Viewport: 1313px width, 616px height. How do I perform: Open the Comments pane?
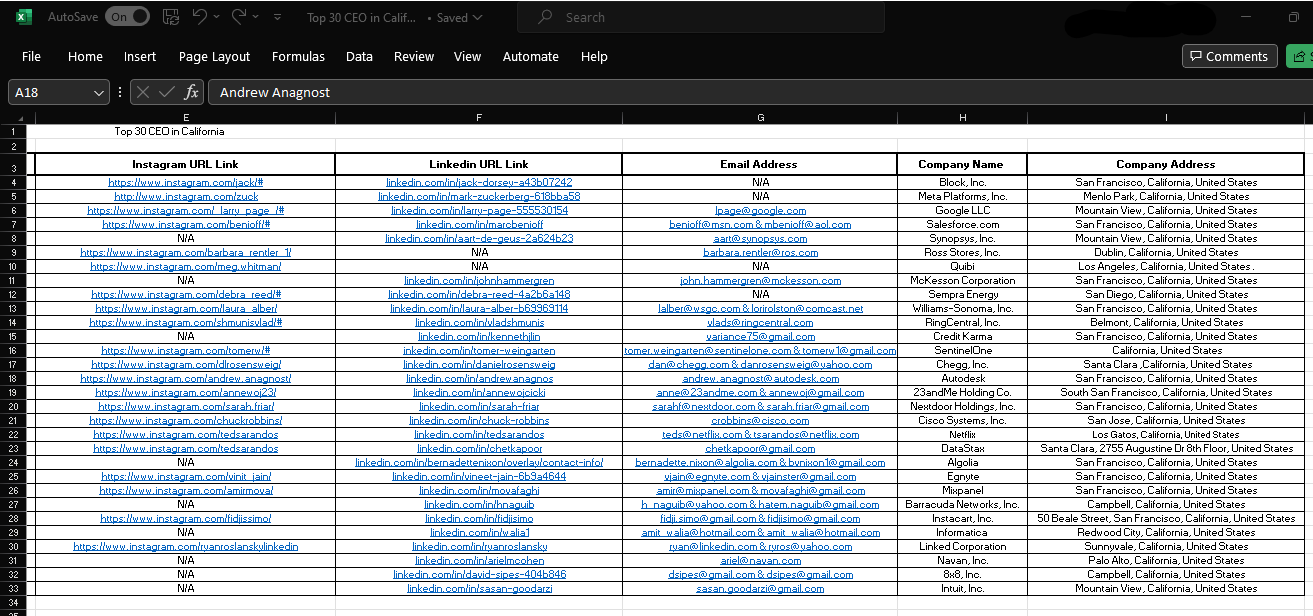point(1229,56)
